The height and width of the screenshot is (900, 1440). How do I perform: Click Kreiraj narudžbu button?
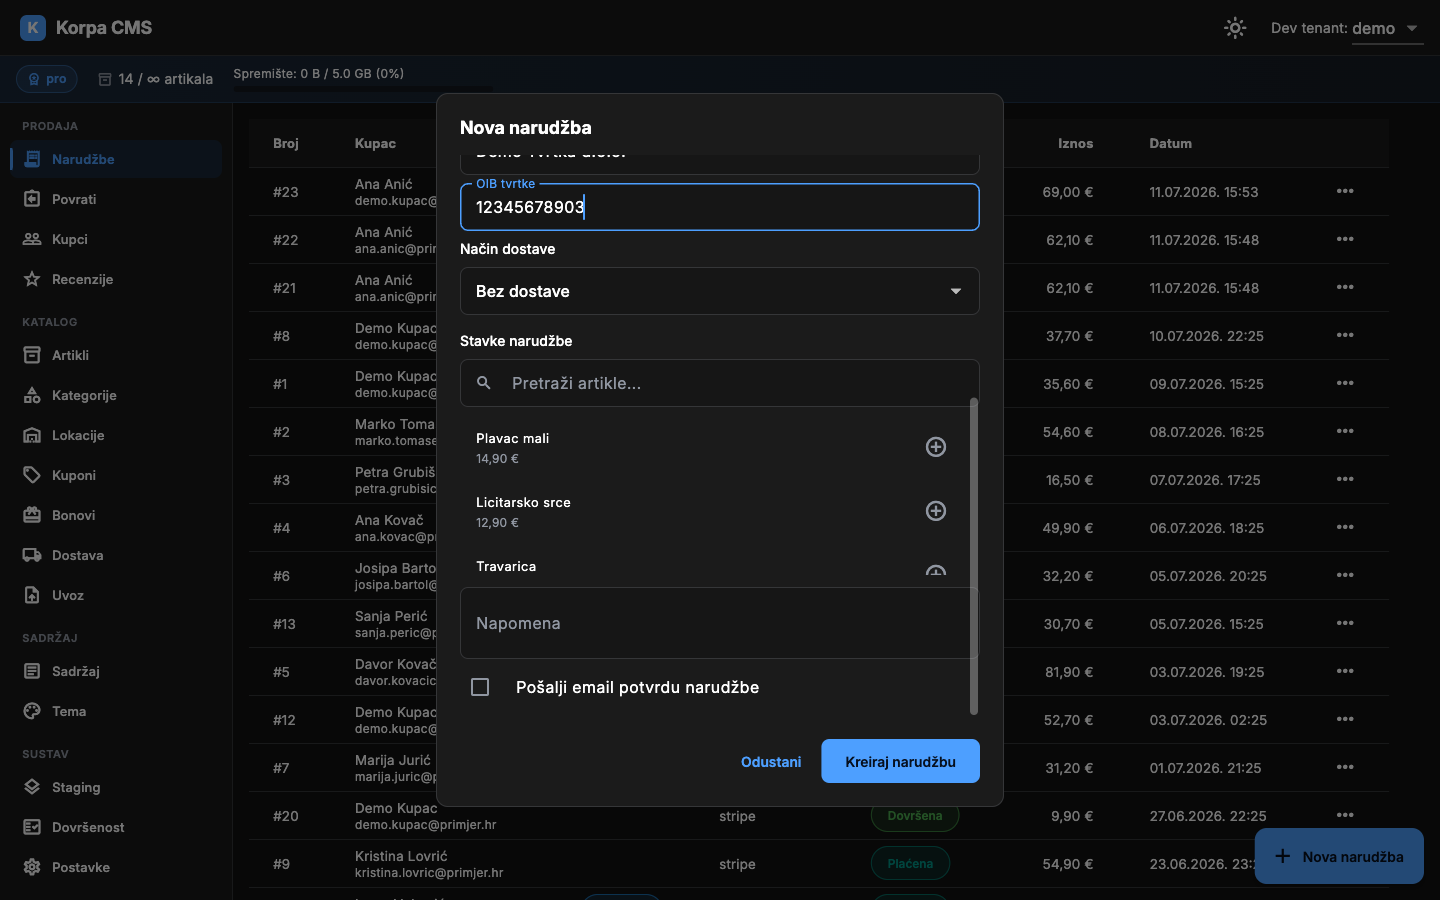coord(900,761)
